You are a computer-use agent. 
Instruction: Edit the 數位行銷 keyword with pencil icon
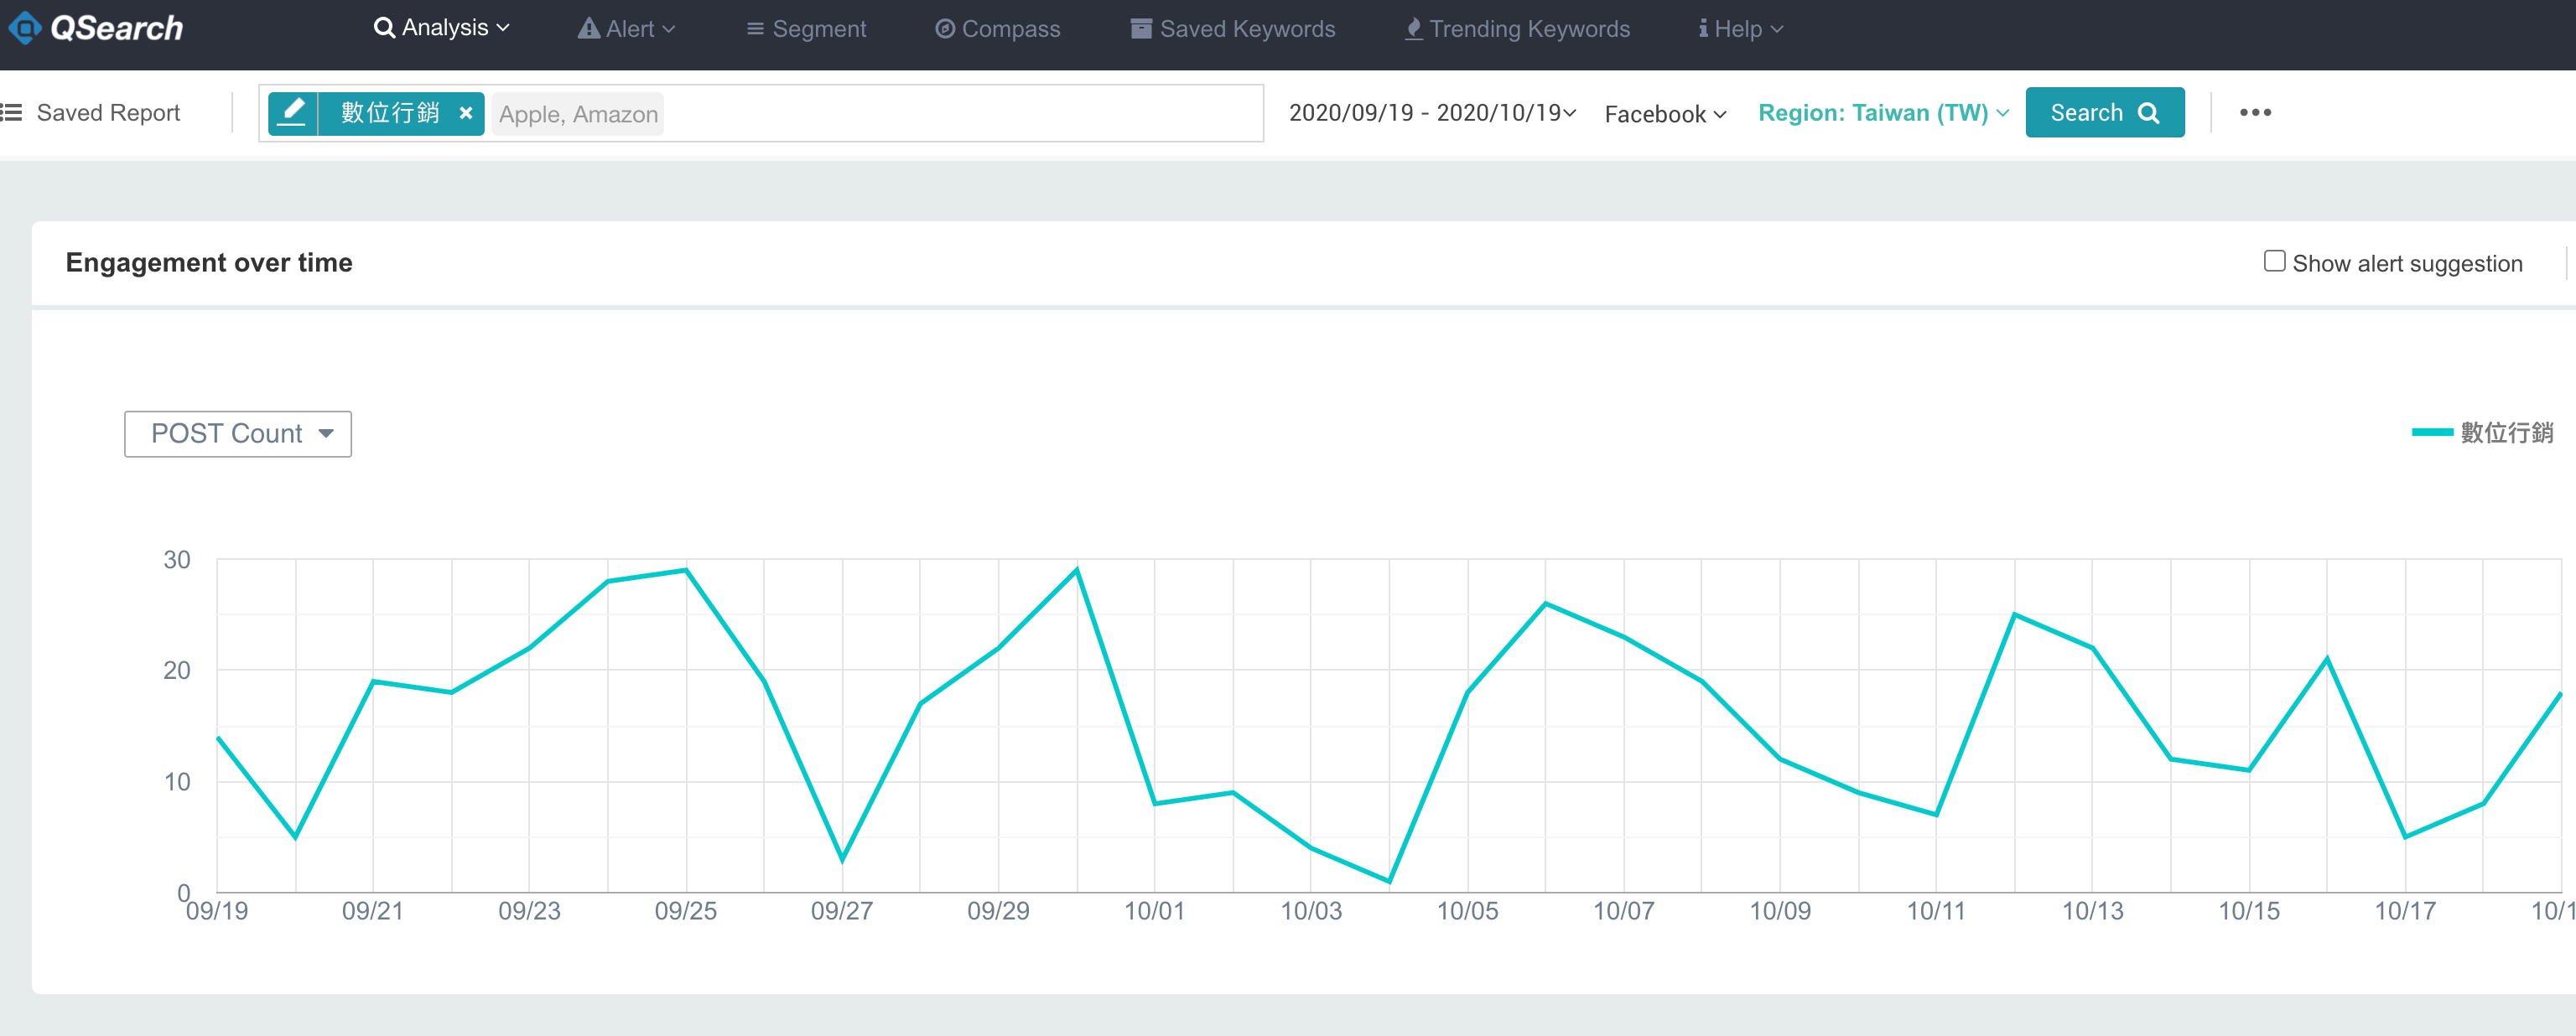click(x=293, y=113)
